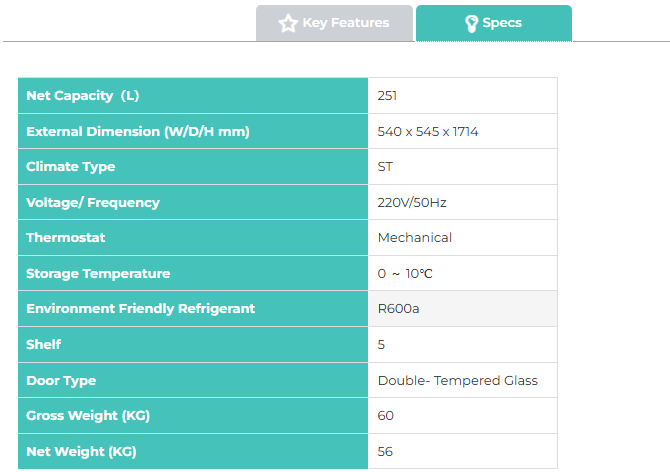Screen dimensions: 670x472
Task: Click the Voltage/ Frequency row label
Action: 93,203
